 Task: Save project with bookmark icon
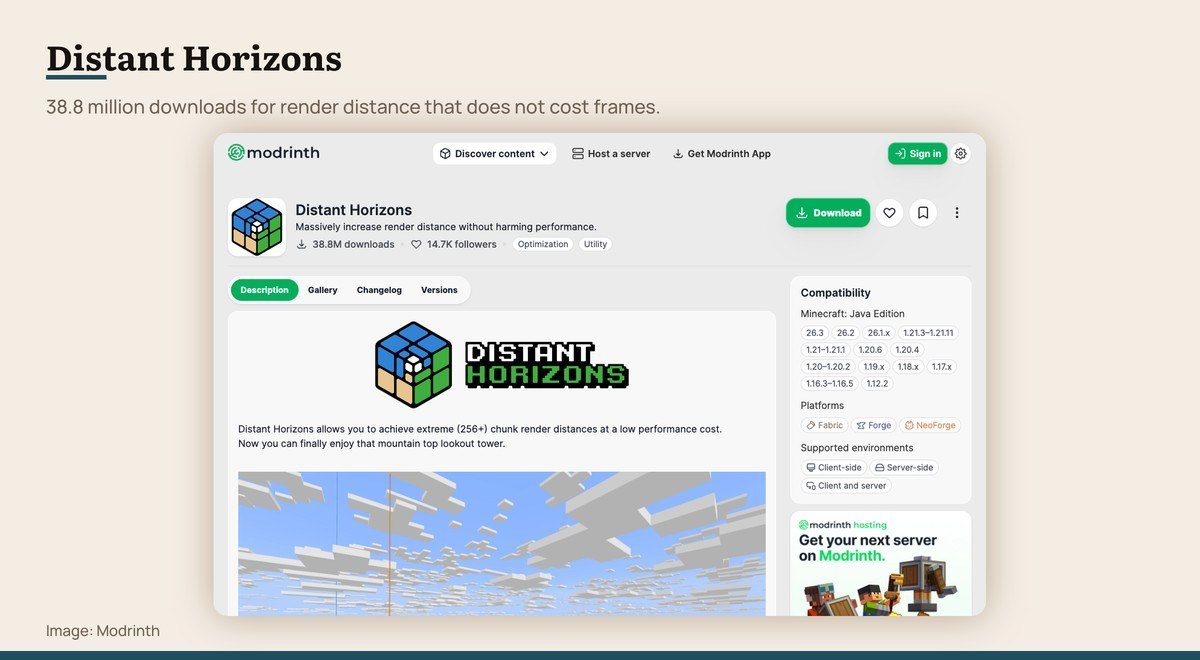click(x=923, y=213)
